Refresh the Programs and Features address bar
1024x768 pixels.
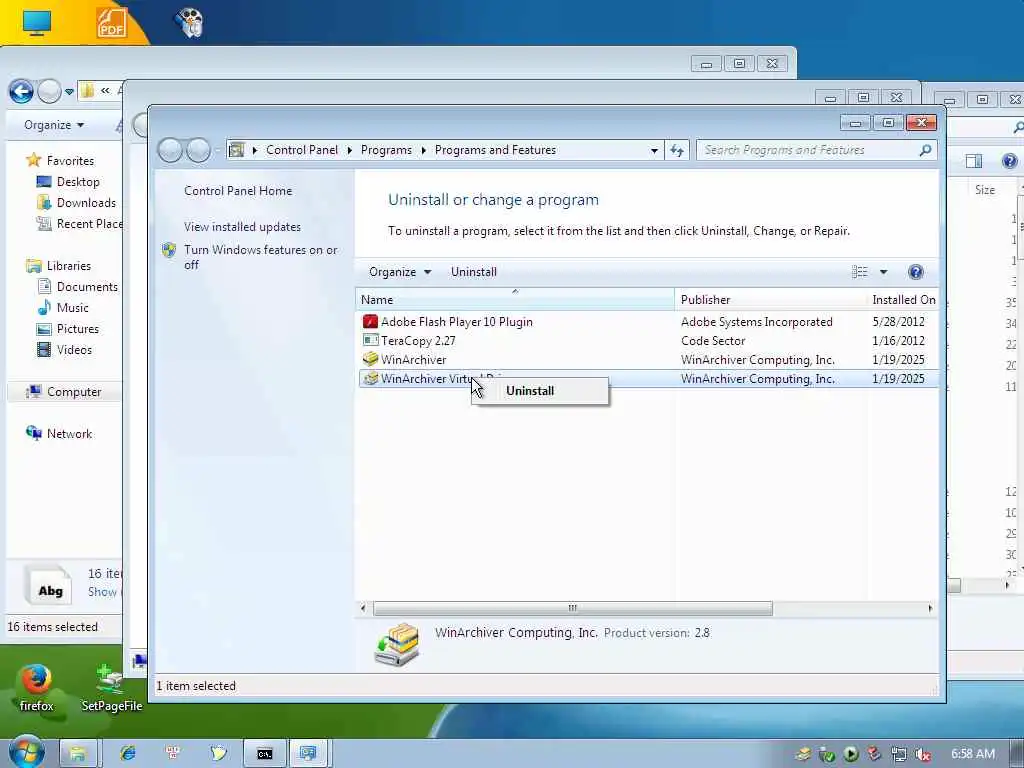pos(677,150)
